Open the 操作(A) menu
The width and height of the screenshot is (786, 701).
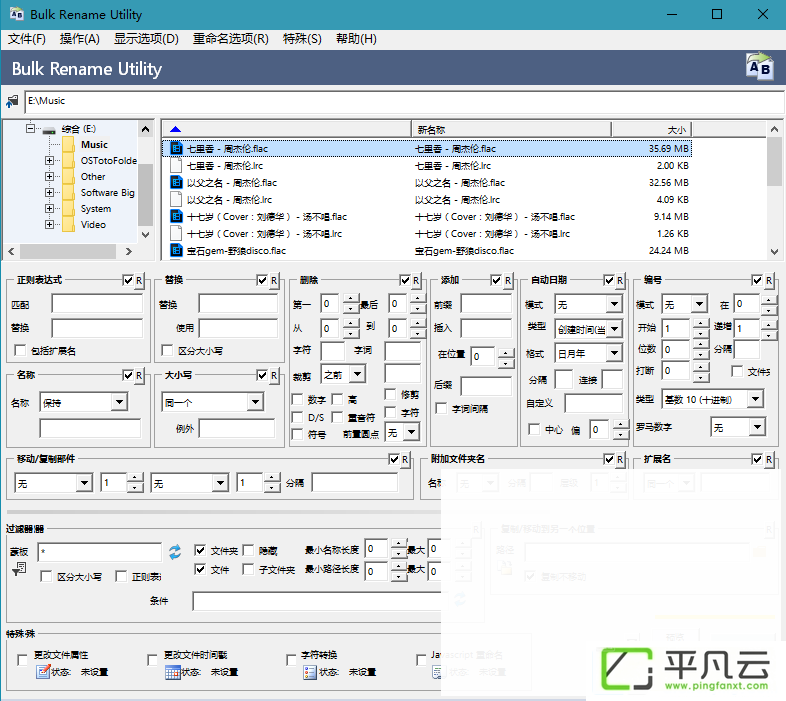tap(80, 39)
